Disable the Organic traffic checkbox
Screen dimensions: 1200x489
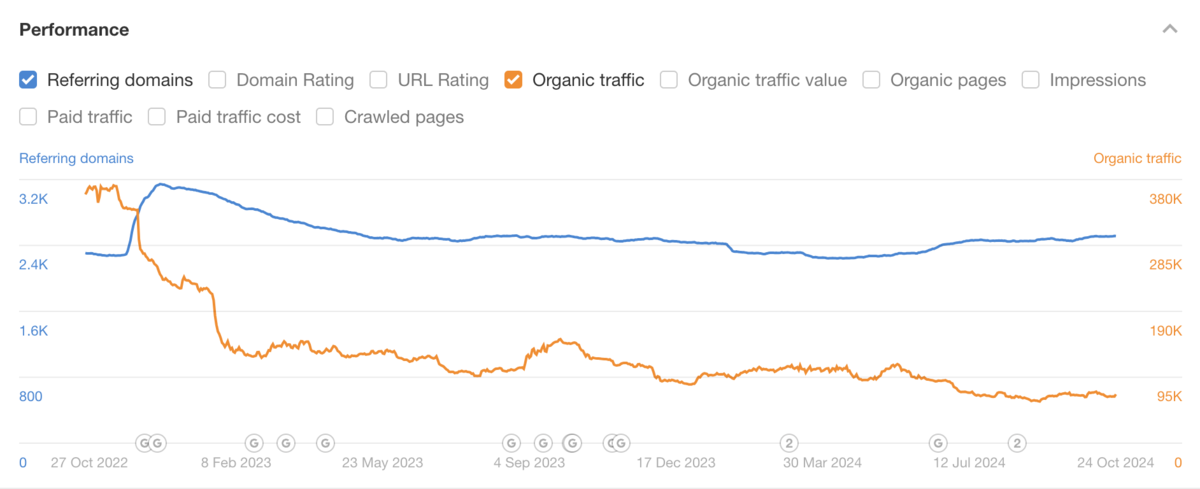pos(514,80)
